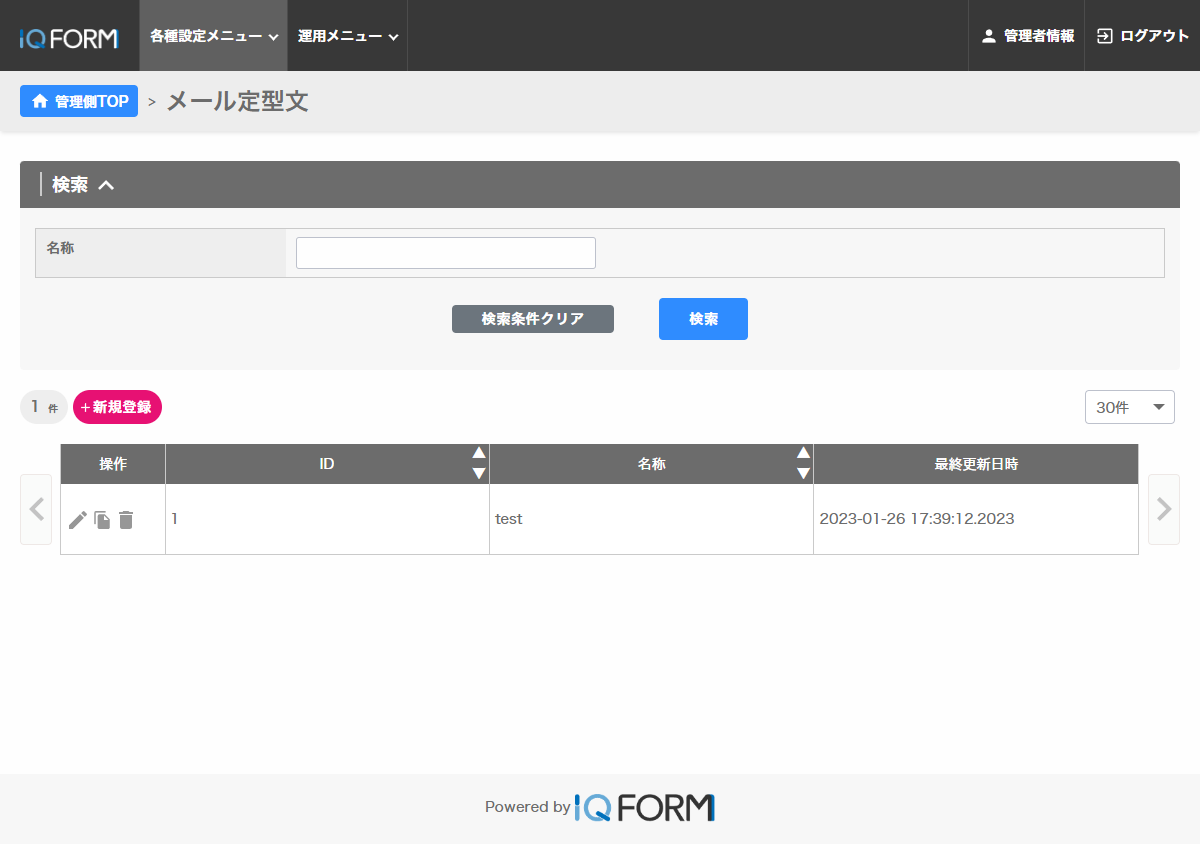Click the copy icon in row 1
The width and height of the screenshot is (1200, 844).
(x=102, y=520)
